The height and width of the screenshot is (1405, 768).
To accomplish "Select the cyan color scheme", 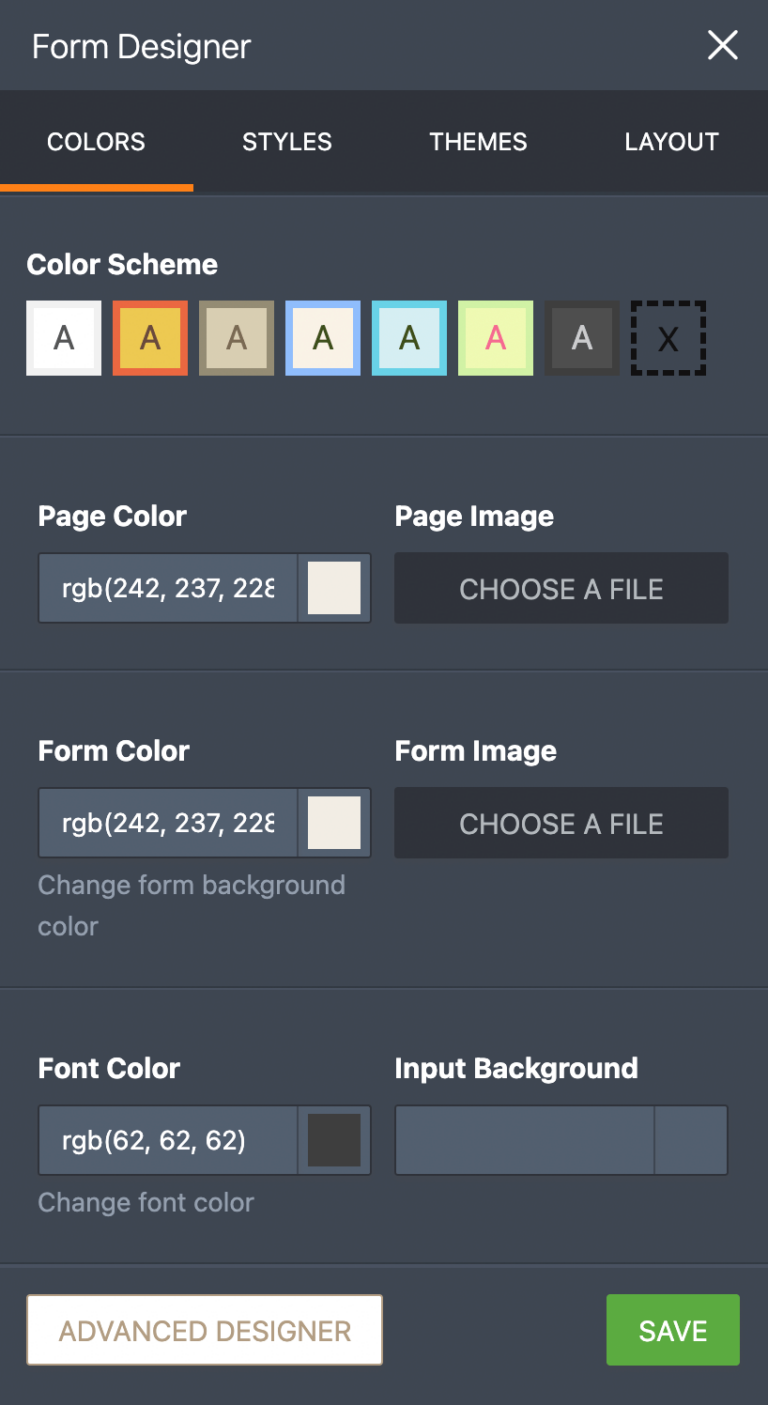I will pyautogui.click(x=409, y=338).
